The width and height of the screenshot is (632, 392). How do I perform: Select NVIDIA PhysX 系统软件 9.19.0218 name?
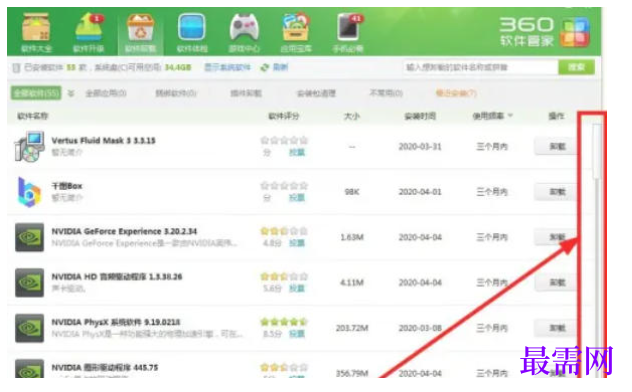pos(116,322)
